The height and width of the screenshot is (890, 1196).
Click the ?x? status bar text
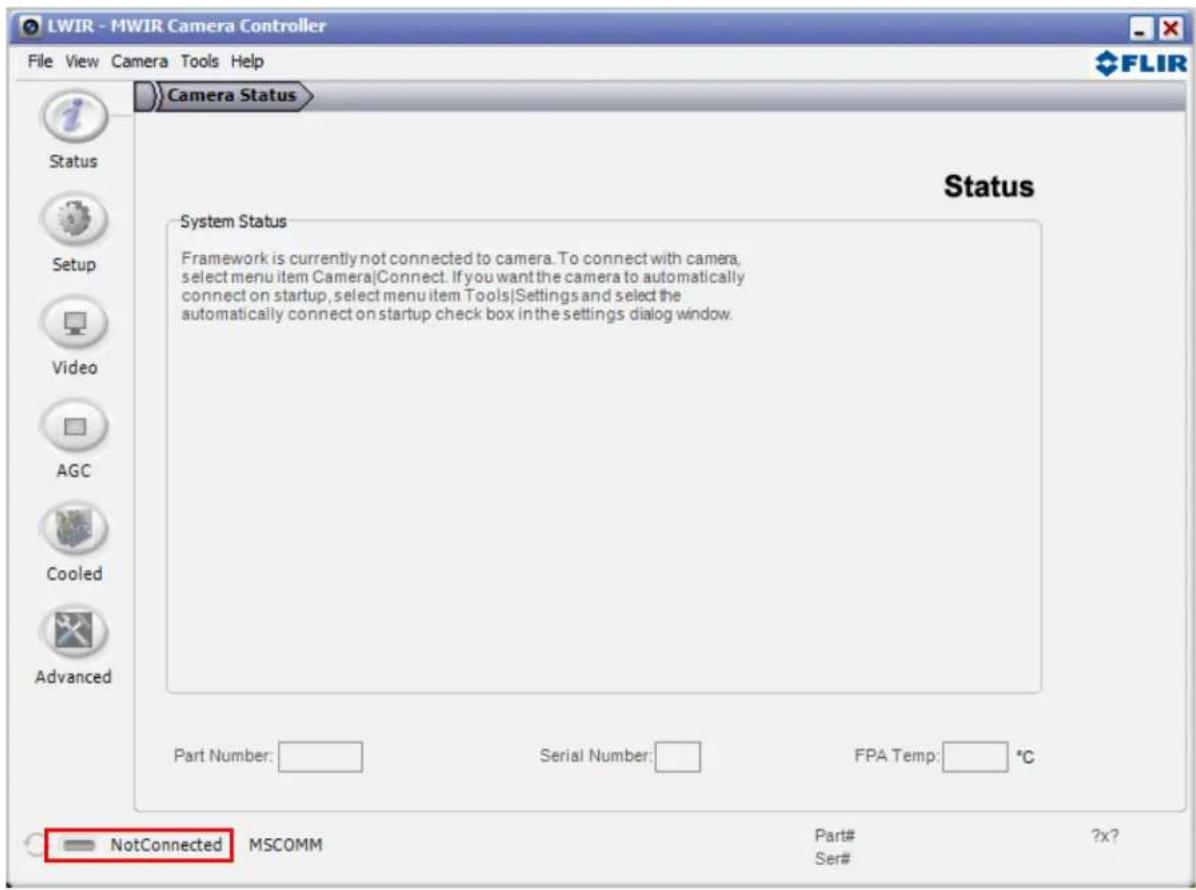1104,836
